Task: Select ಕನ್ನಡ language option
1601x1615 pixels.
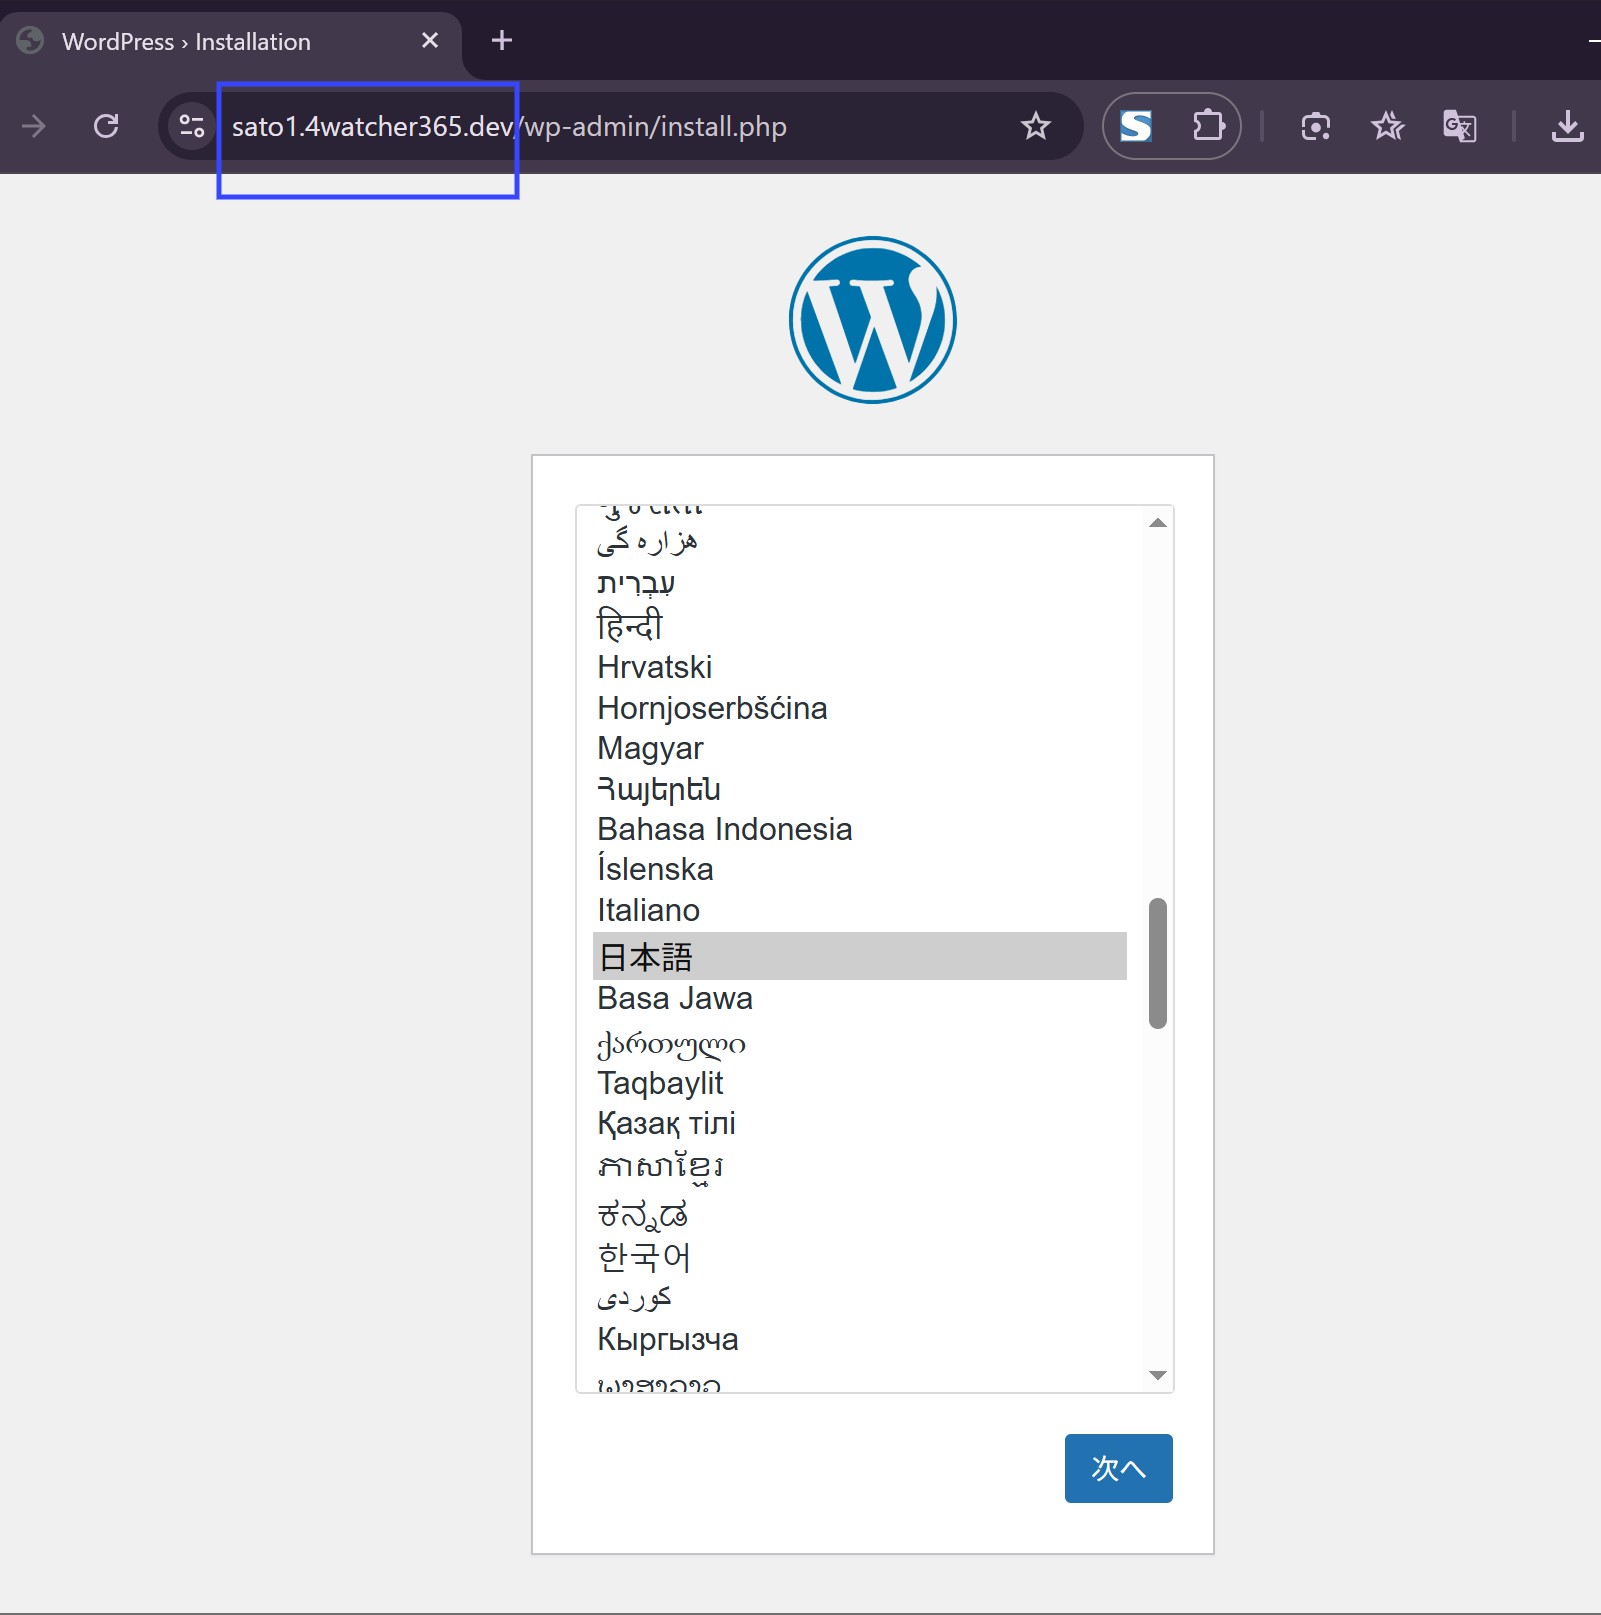Action: point(860,1214)
